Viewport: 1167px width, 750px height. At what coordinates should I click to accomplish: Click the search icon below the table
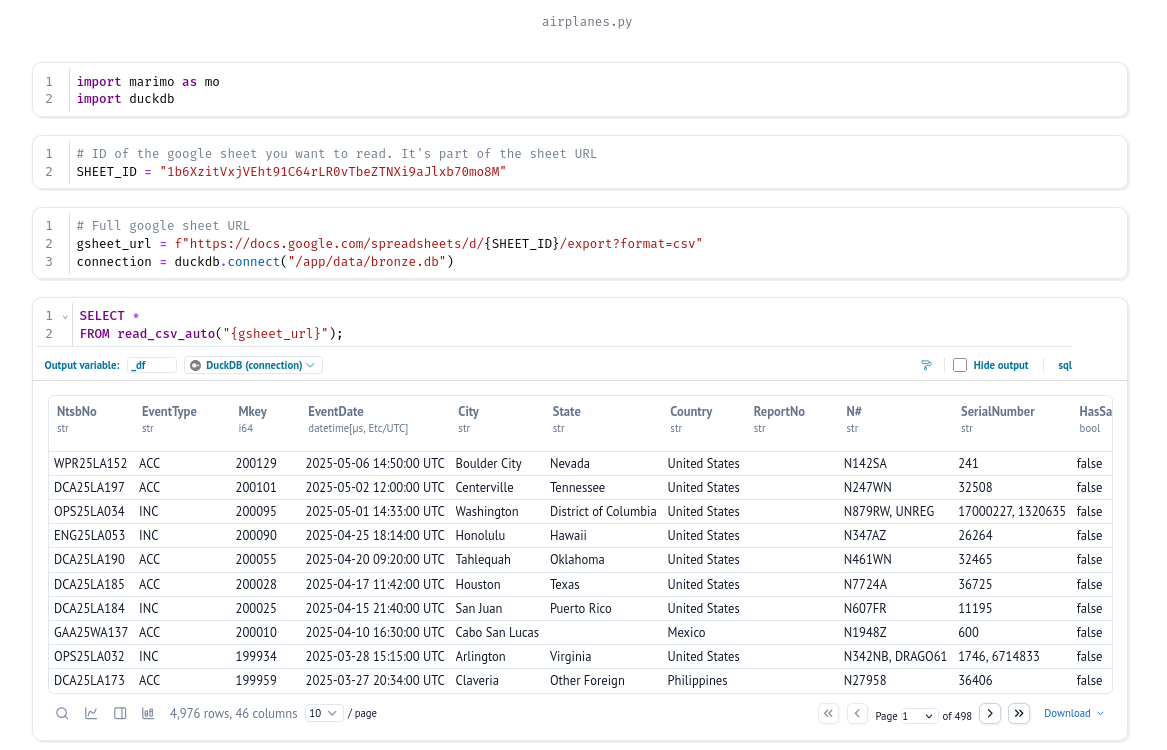coord(62,713)
